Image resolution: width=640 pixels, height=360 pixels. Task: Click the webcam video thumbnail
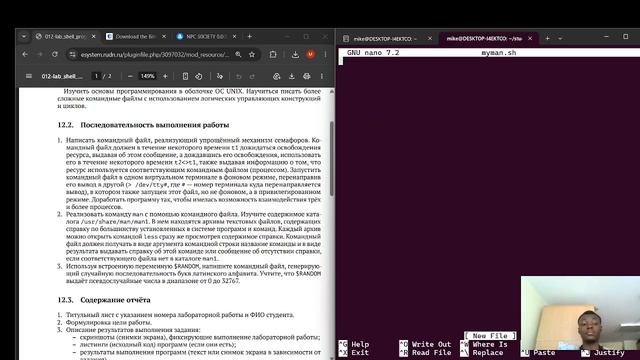click(x=580, y=313)
